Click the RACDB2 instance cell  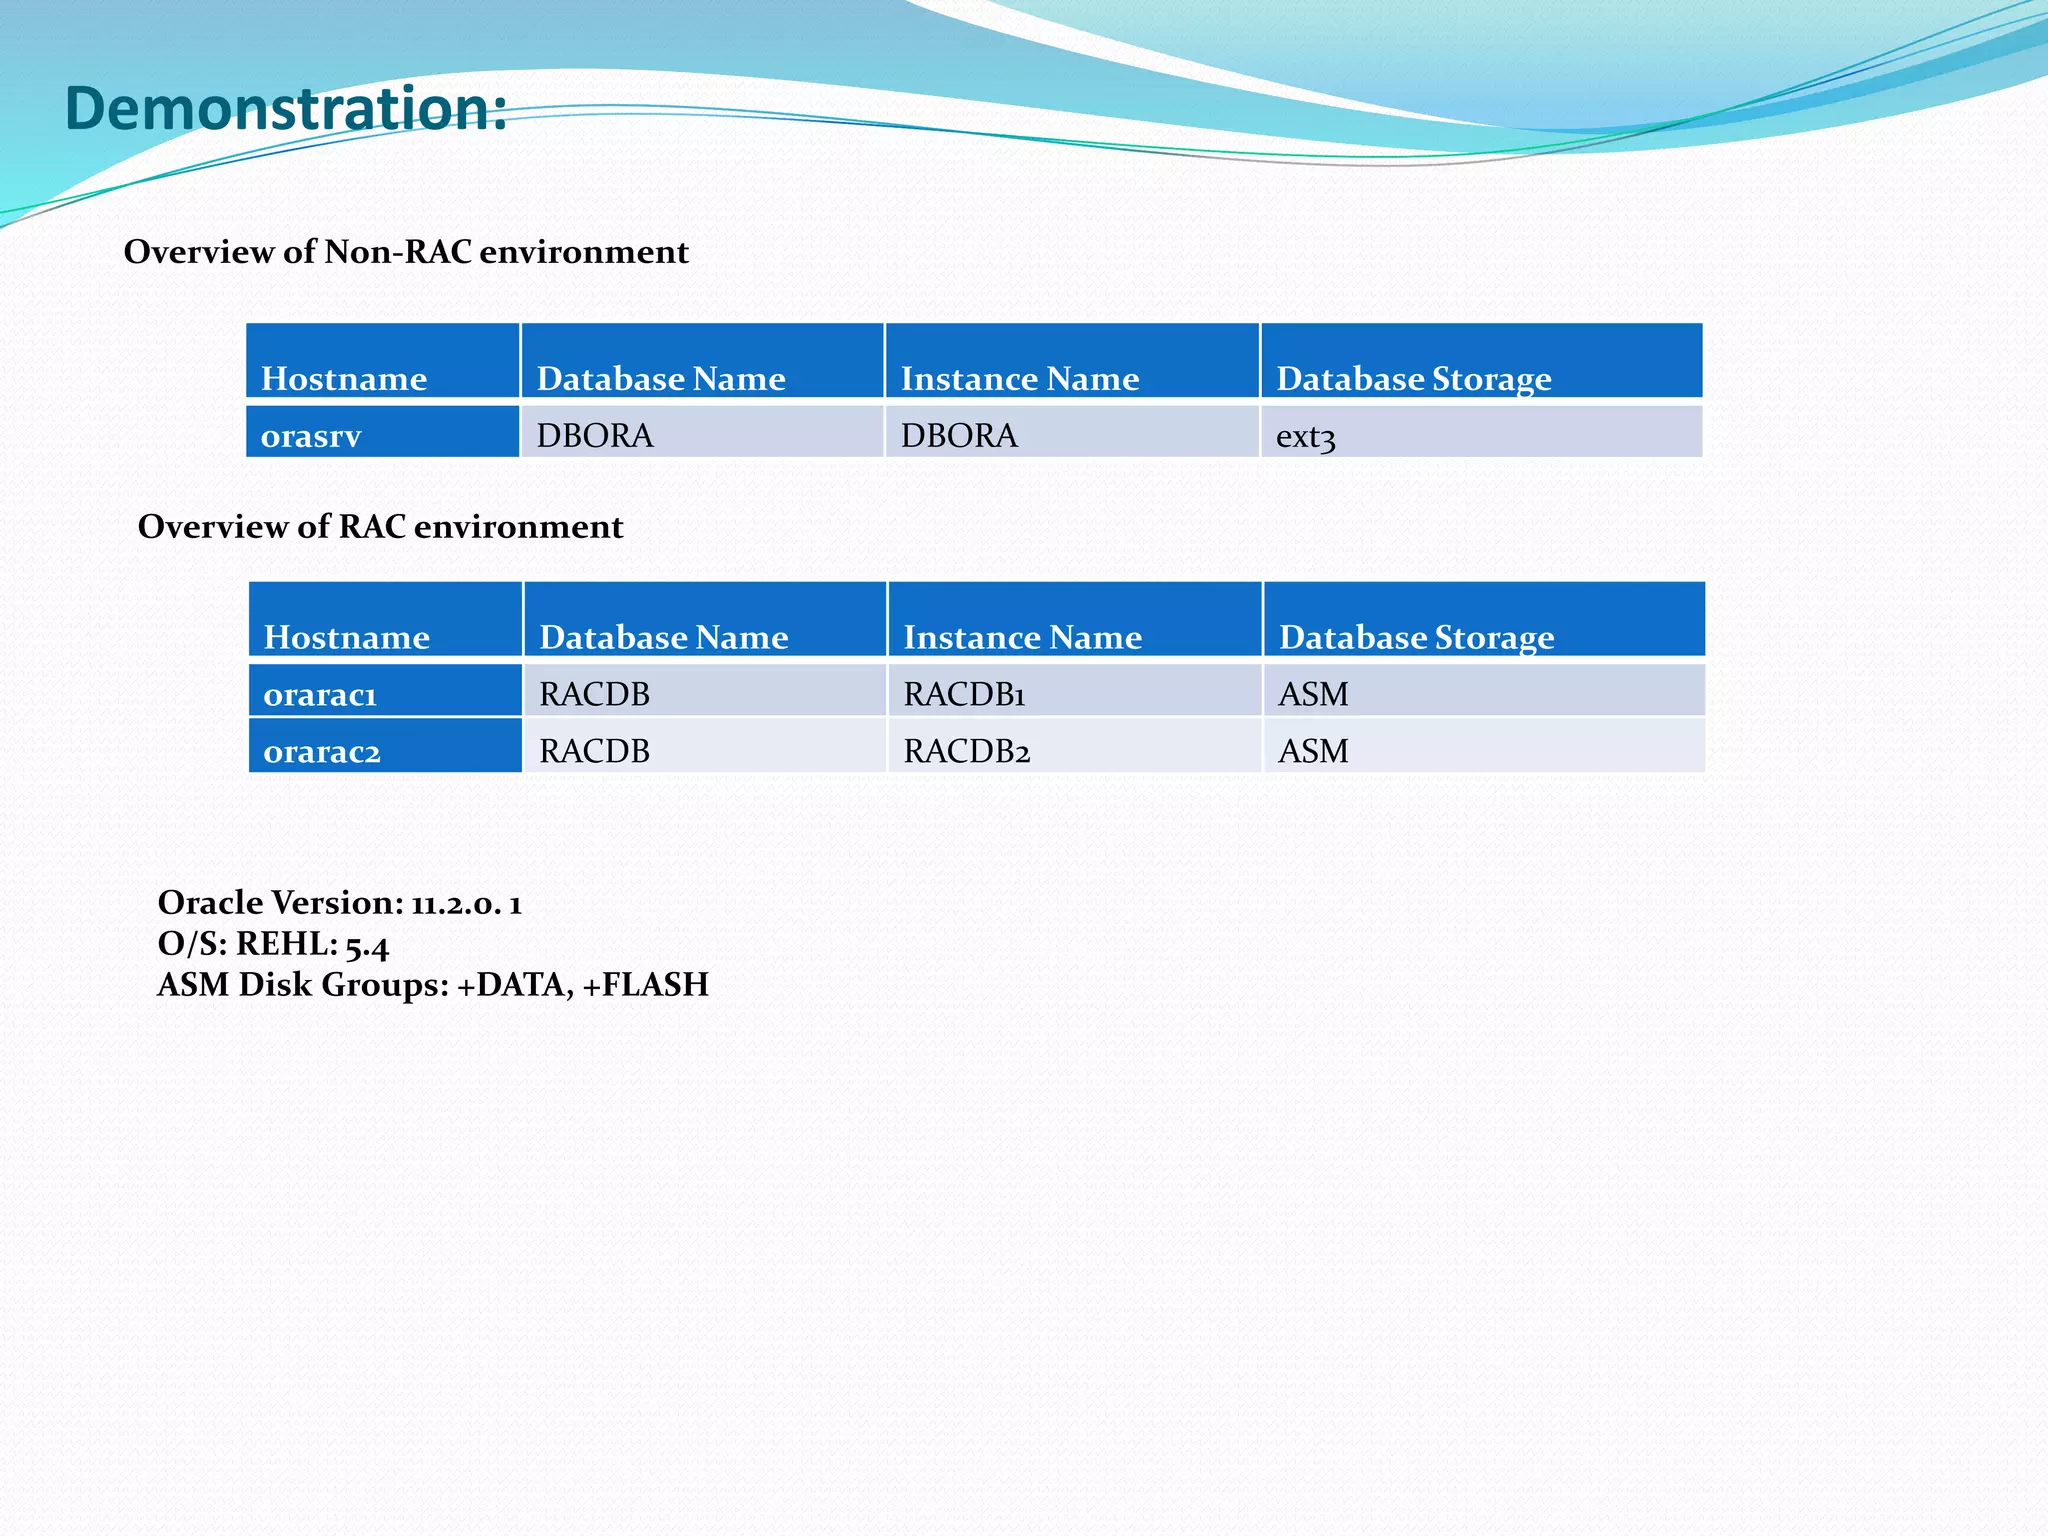pos(966,751)
